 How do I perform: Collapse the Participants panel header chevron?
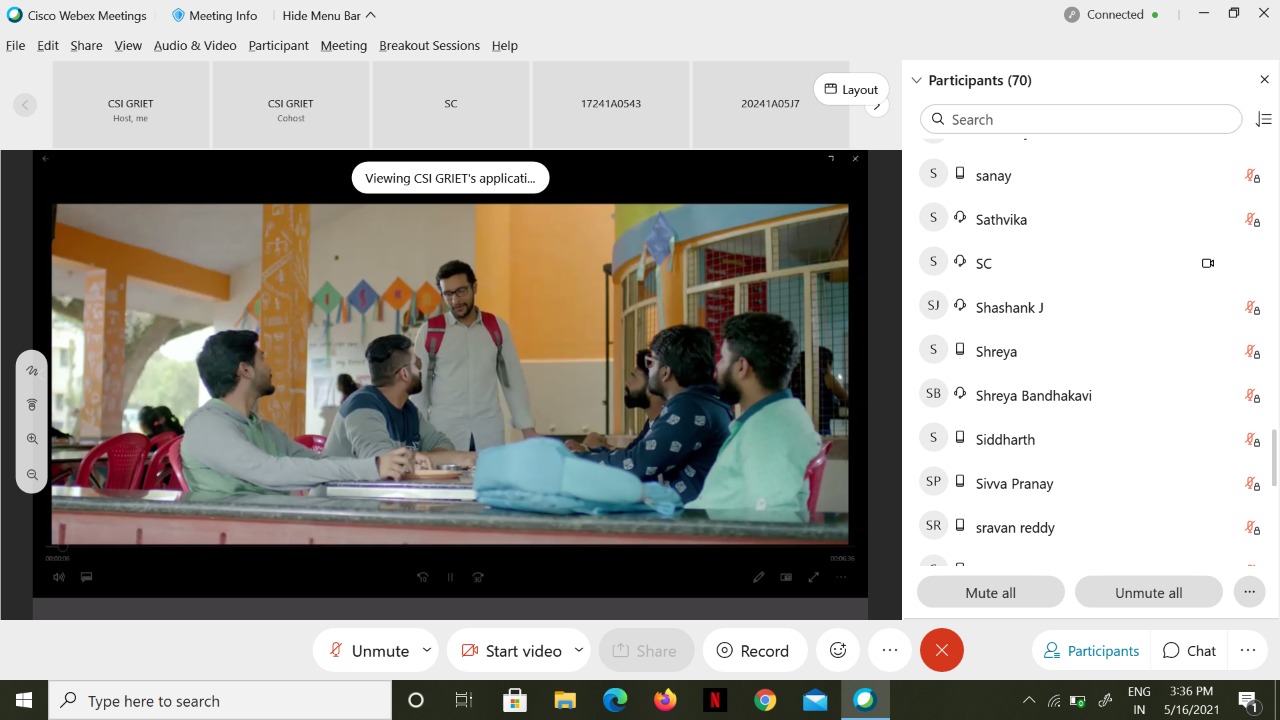coord(916,80)
